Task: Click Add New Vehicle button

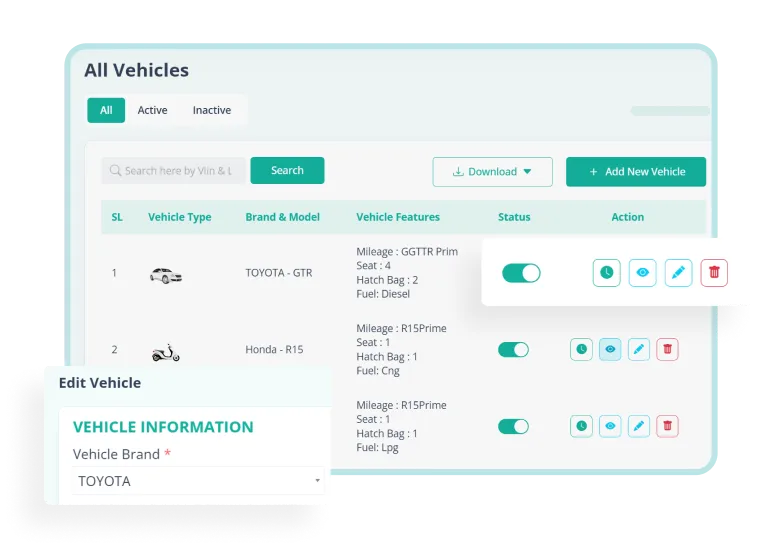Action: pyautogui.click(x=636, y=172)
